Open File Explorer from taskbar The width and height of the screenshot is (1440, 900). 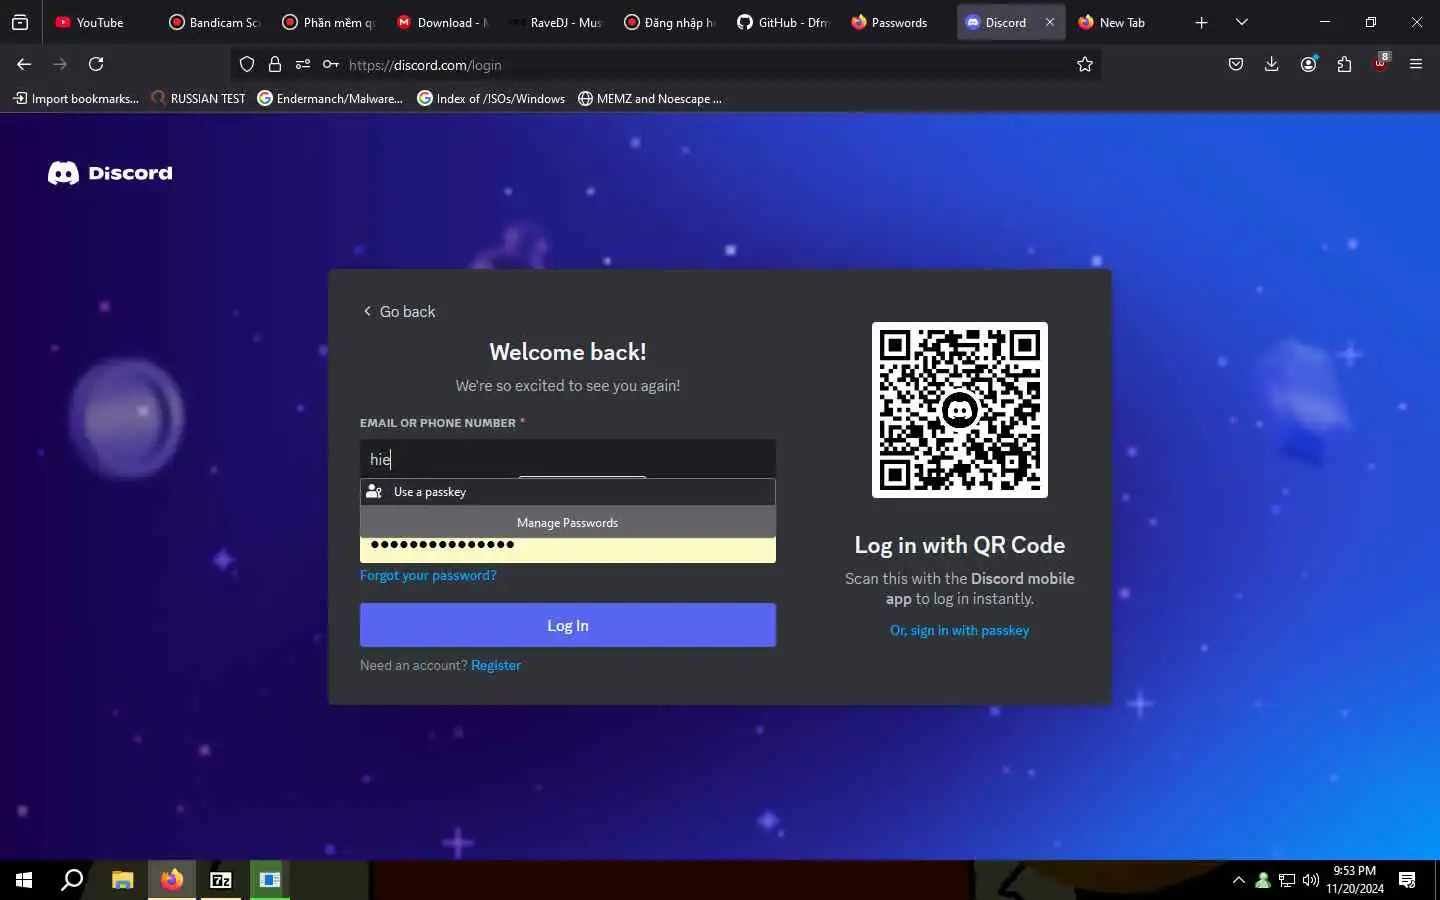coord(122,880)
